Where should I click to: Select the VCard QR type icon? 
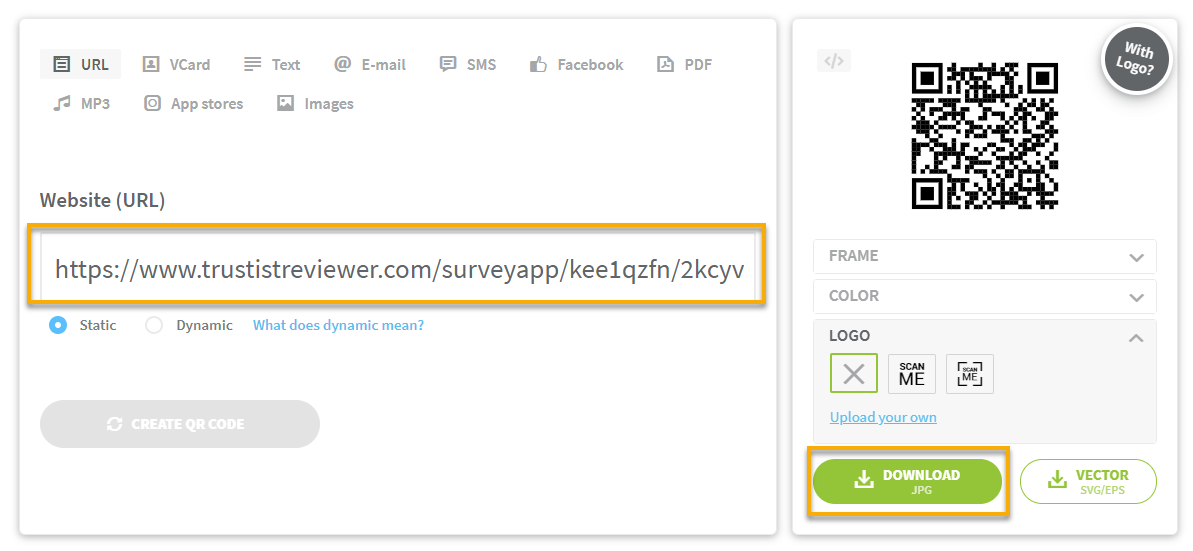pos(151,64)
